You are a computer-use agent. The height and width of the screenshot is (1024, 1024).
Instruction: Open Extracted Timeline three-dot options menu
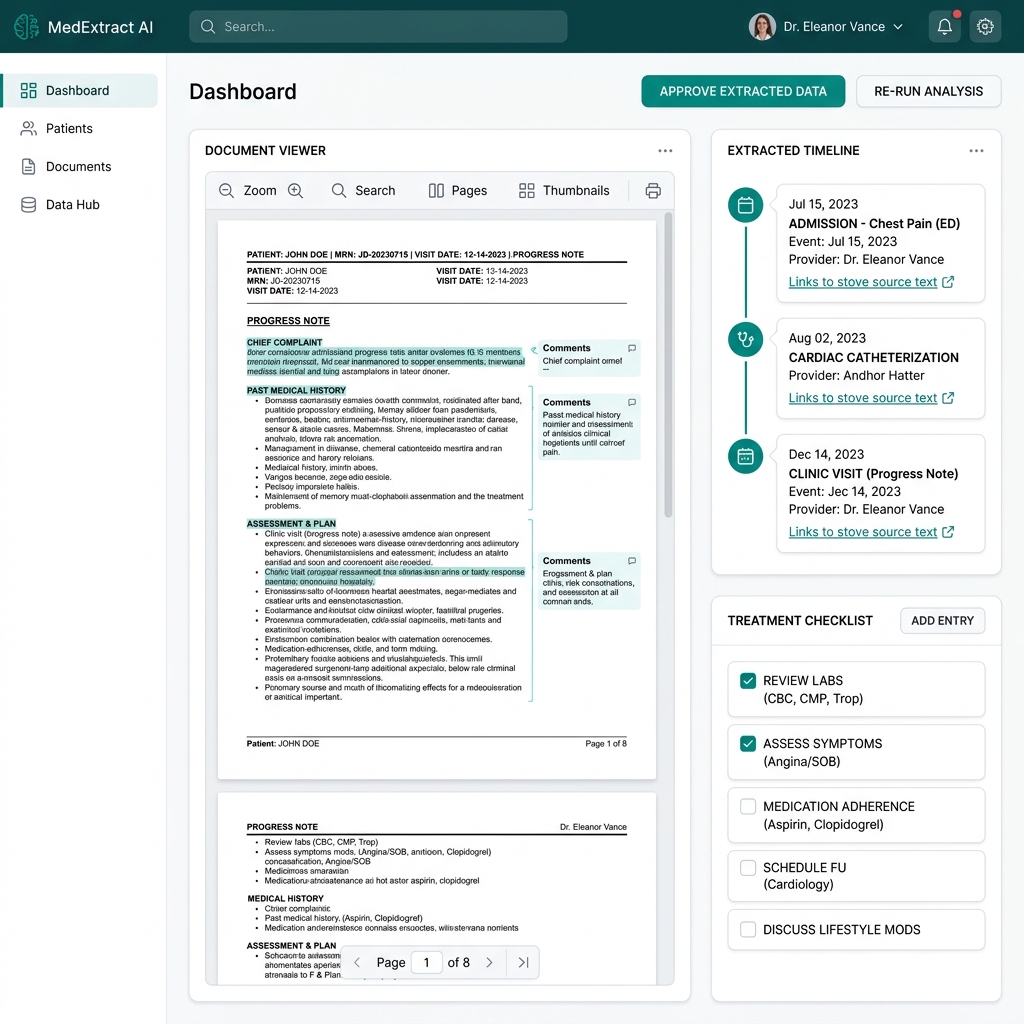click(976, 151)
